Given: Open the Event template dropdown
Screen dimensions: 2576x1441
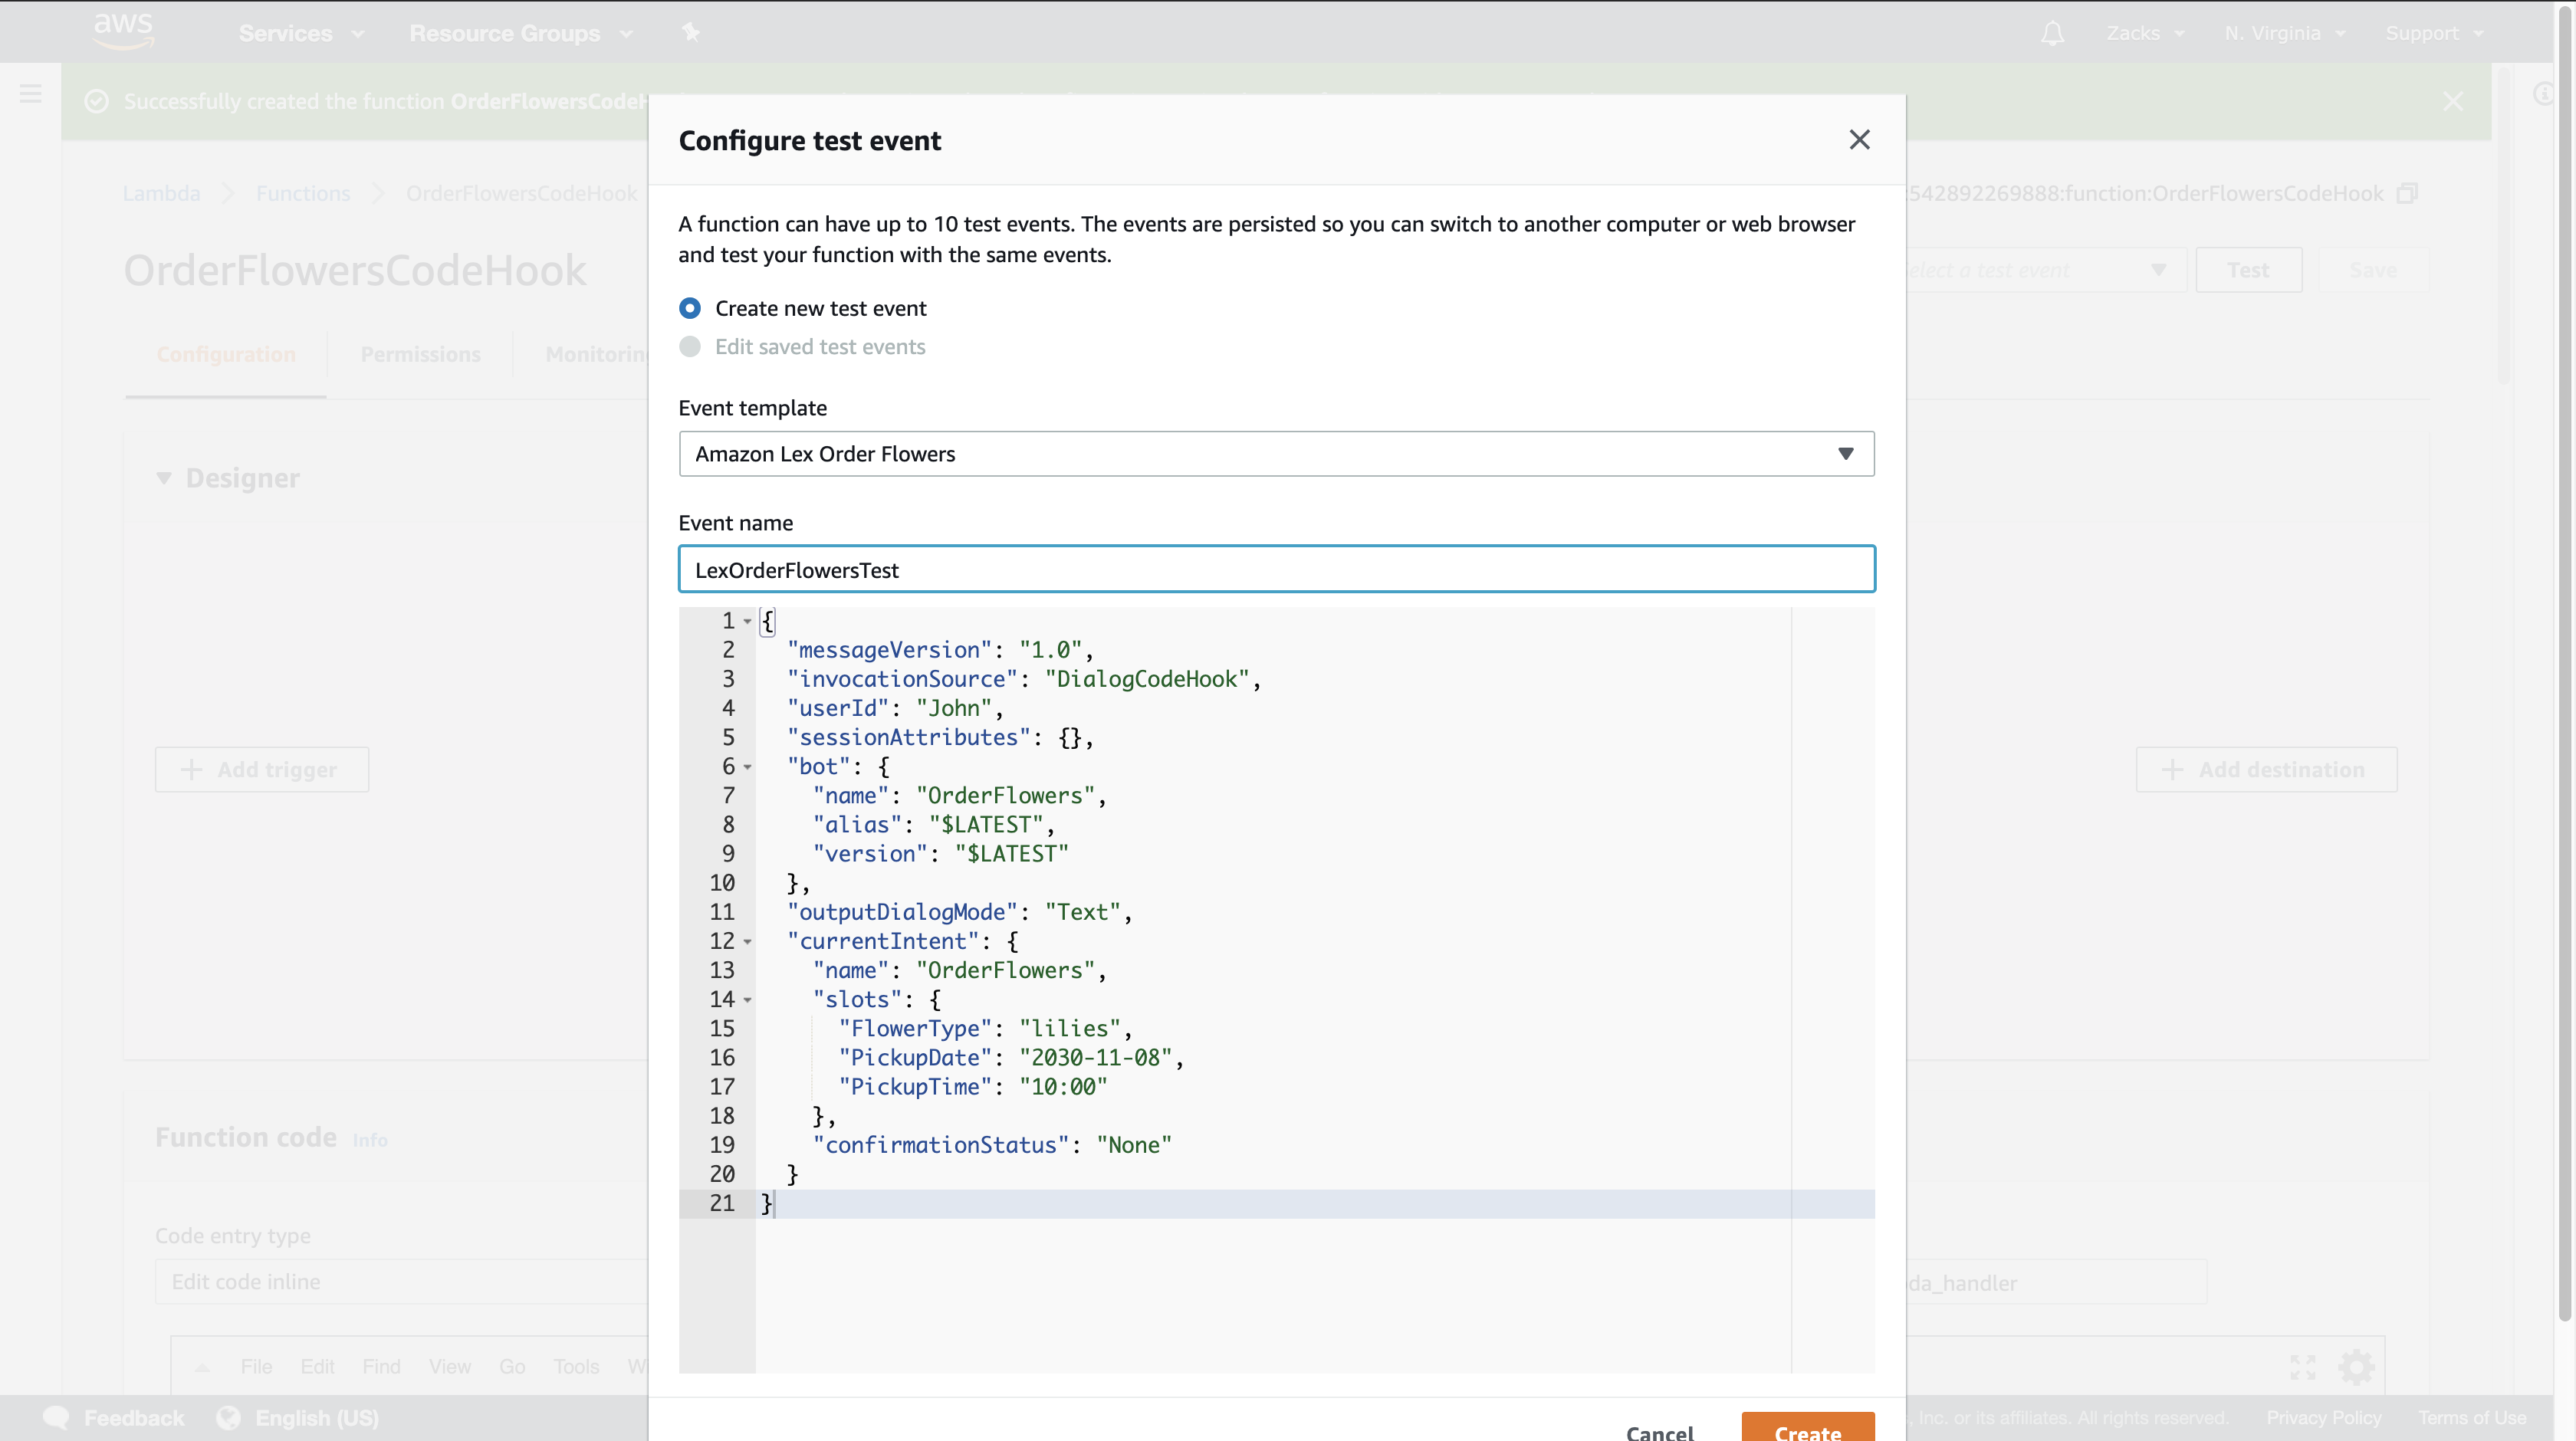Looking at the screenshot, I should point(1276,454).
